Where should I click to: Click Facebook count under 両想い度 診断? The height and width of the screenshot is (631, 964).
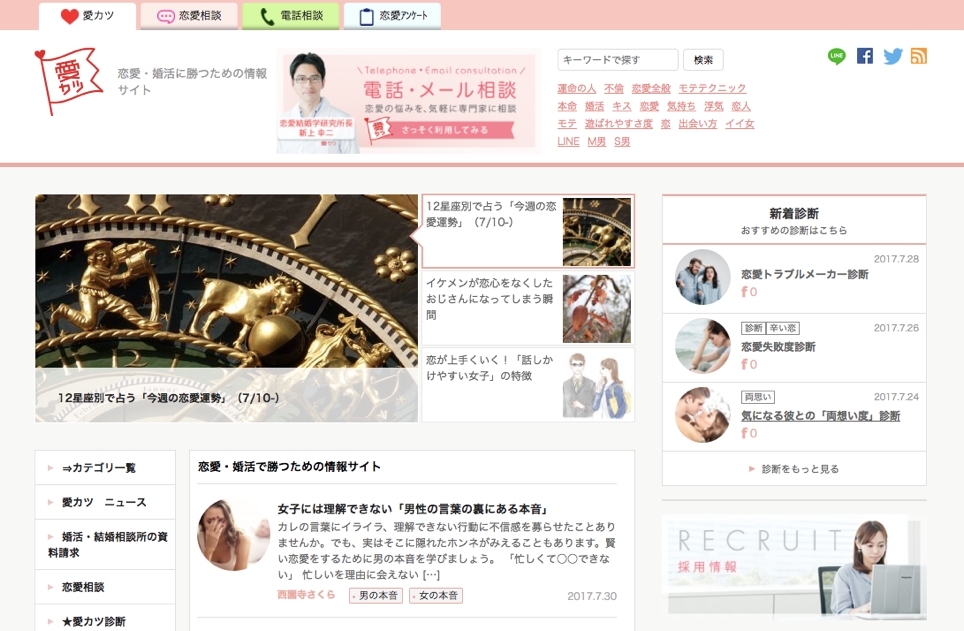click(749, 433)
